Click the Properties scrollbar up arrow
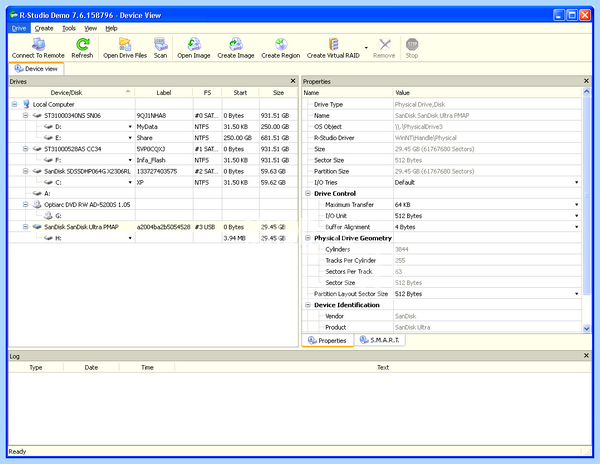This screenshot has height=464, width=600. [586, 92]
